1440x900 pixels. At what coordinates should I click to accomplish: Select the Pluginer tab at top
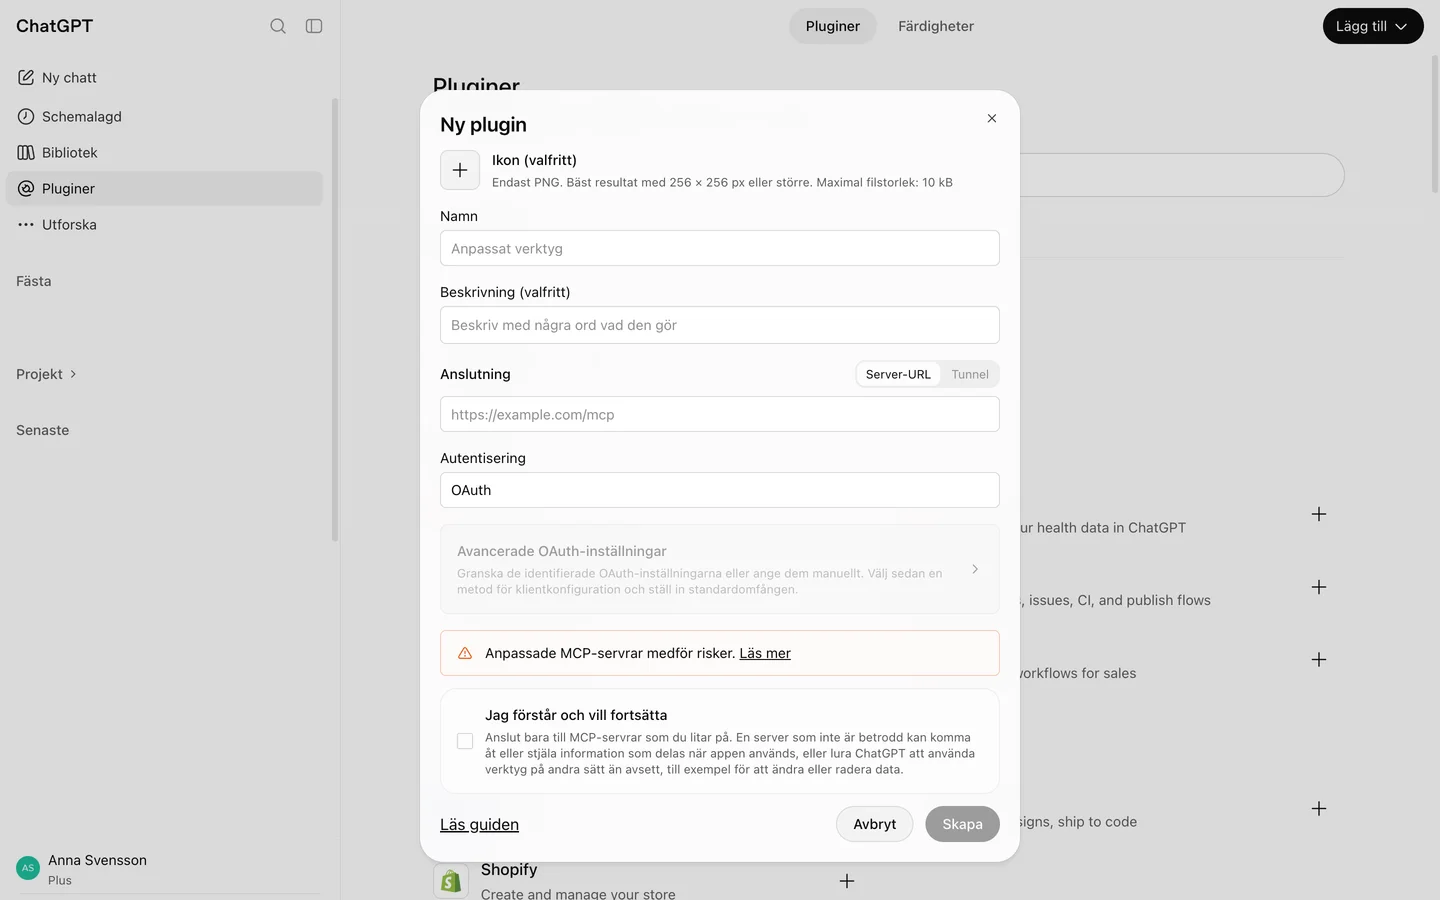(833, 26)
